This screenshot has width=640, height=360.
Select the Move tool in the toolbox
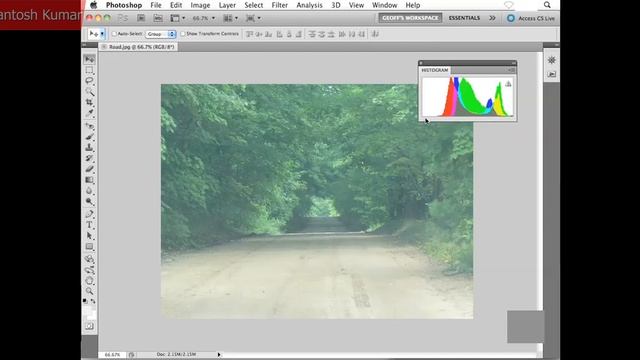coord(89,60)
